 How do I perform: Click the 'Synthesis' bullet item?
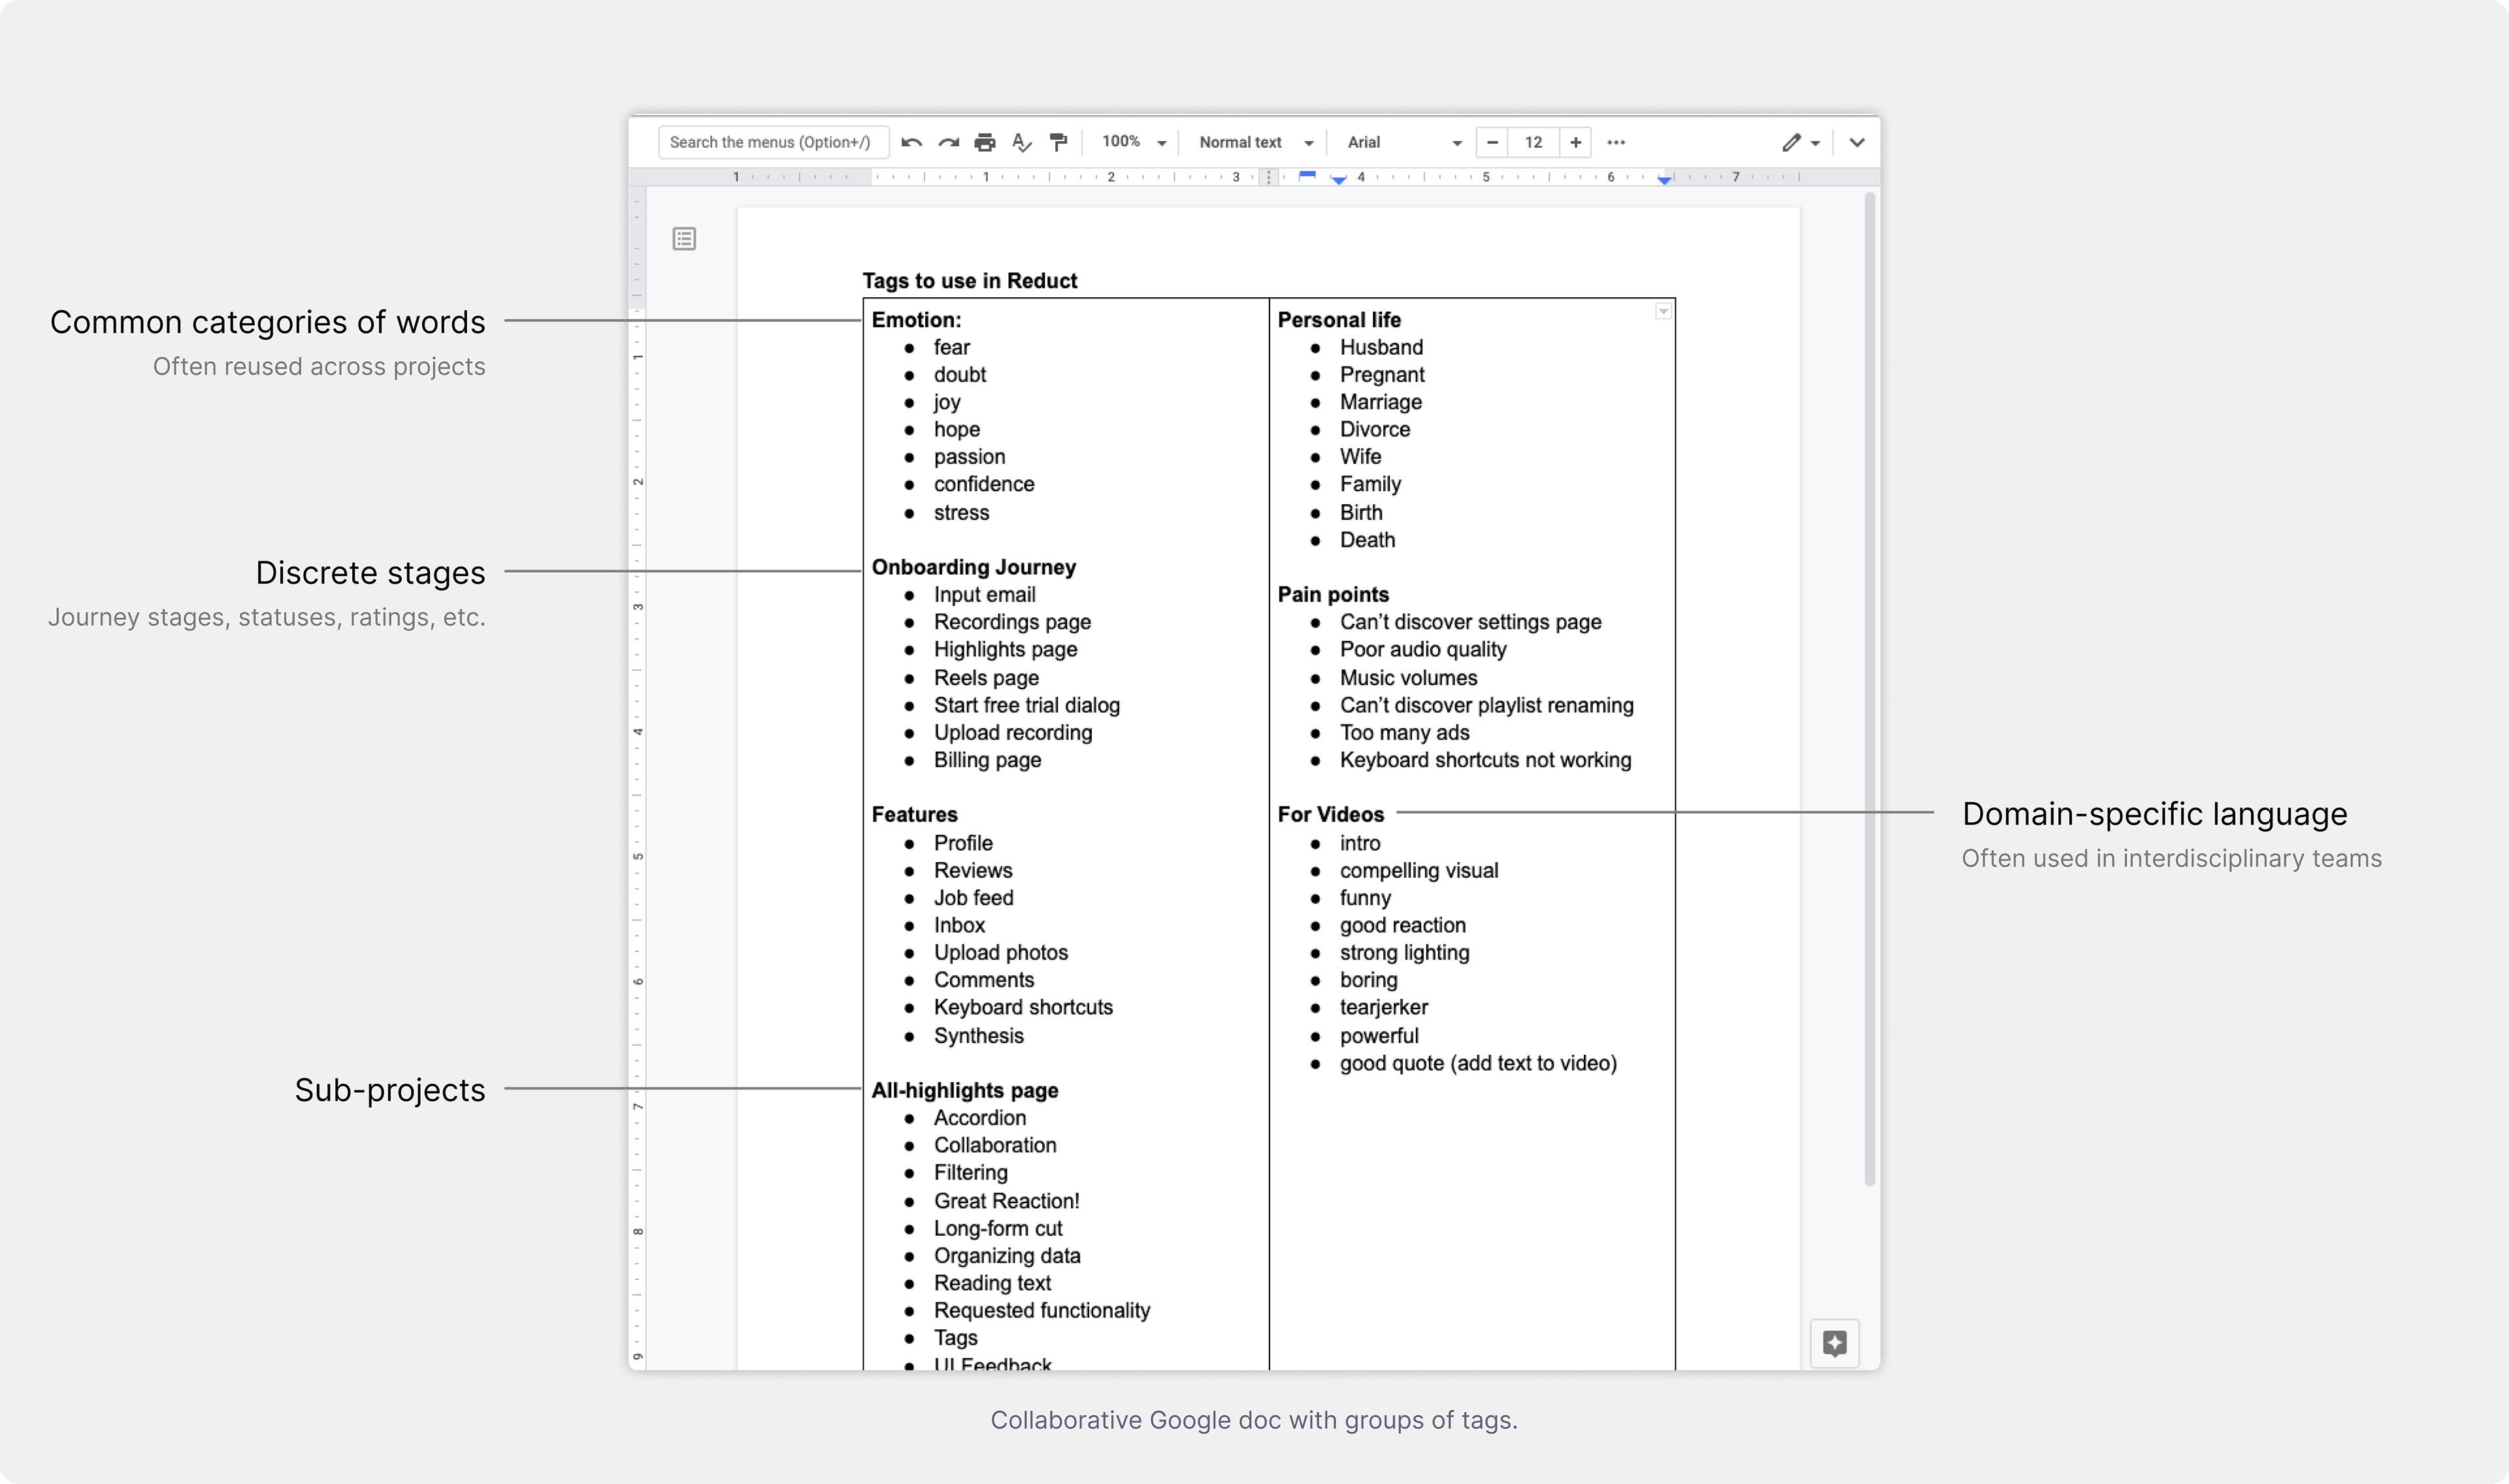pos(978,1036)
